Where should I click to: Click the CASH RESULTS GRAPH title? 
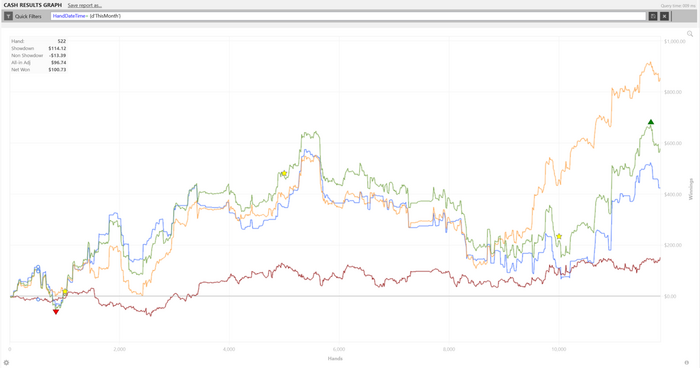point(33,5)
